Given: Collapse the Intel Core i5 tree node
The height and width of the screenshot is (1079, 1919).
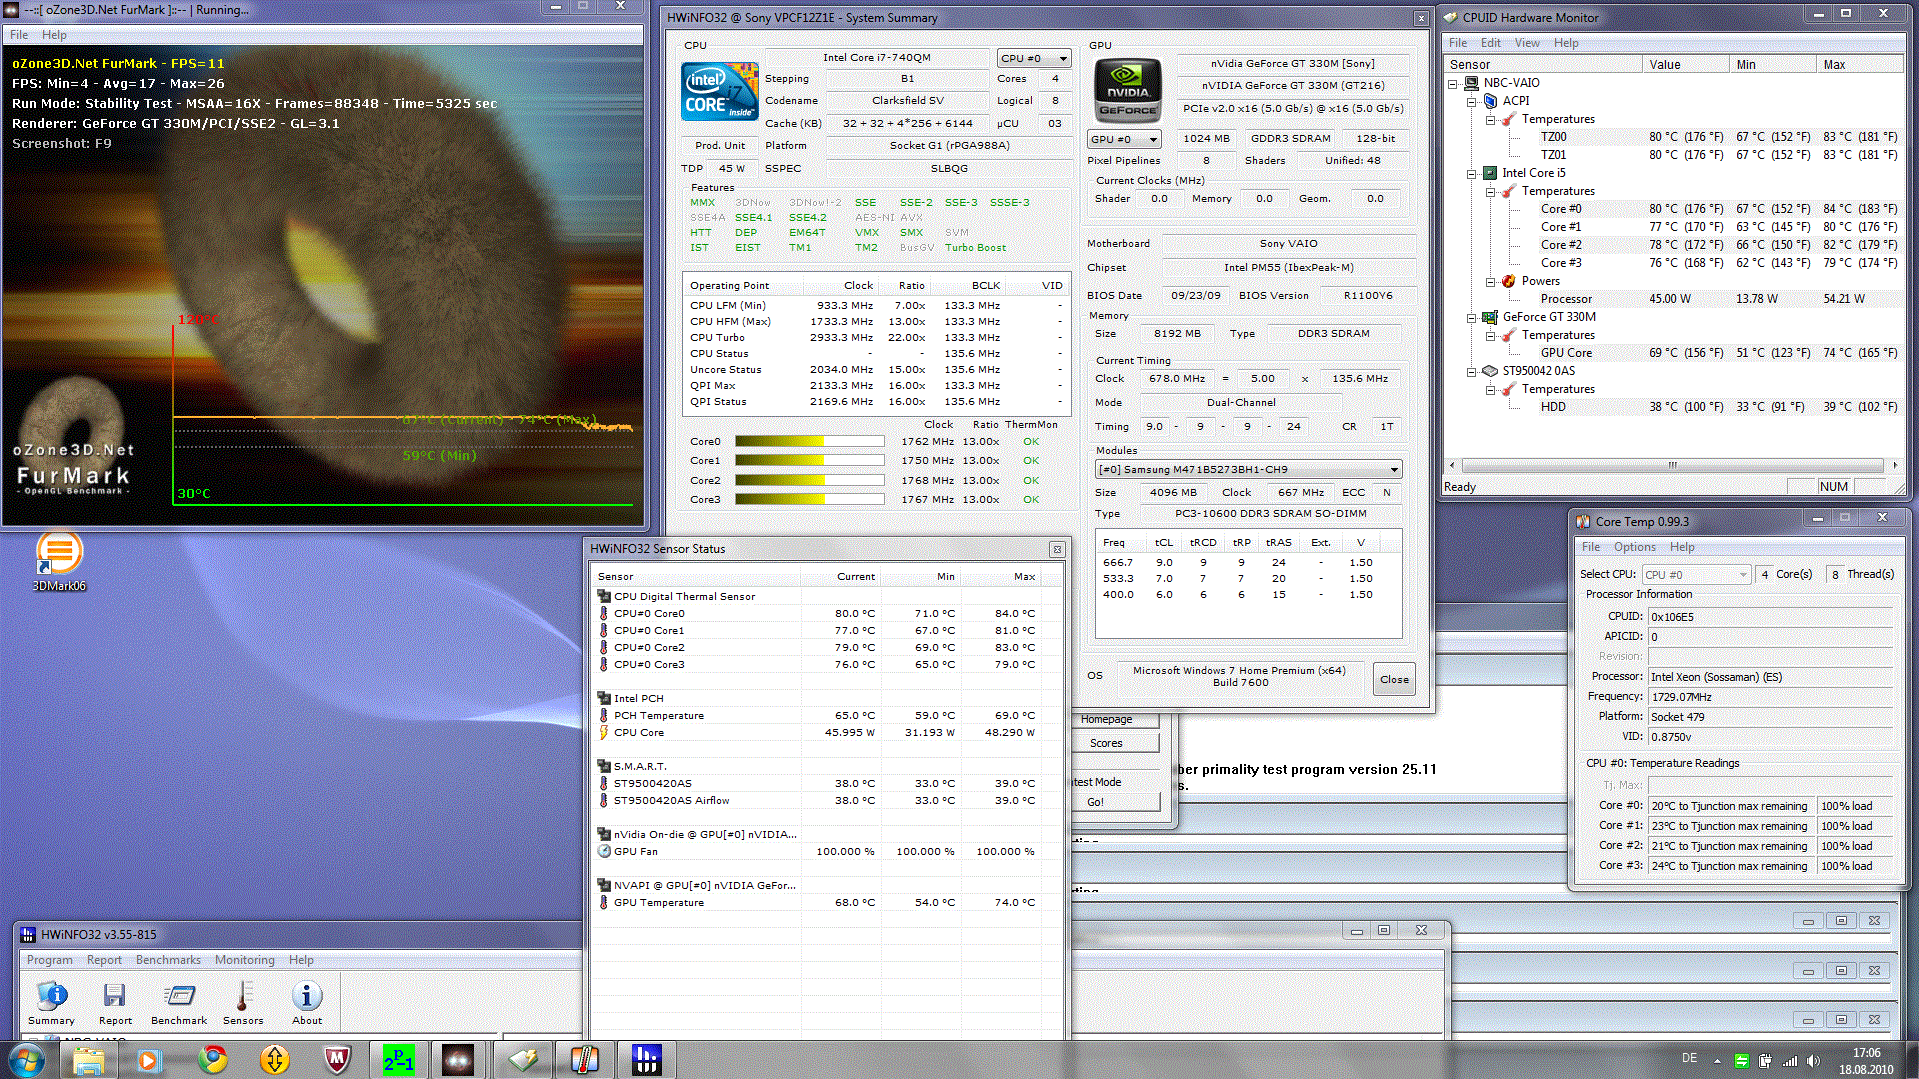Looking at the screenshot, I should [x=1472, y=173].
